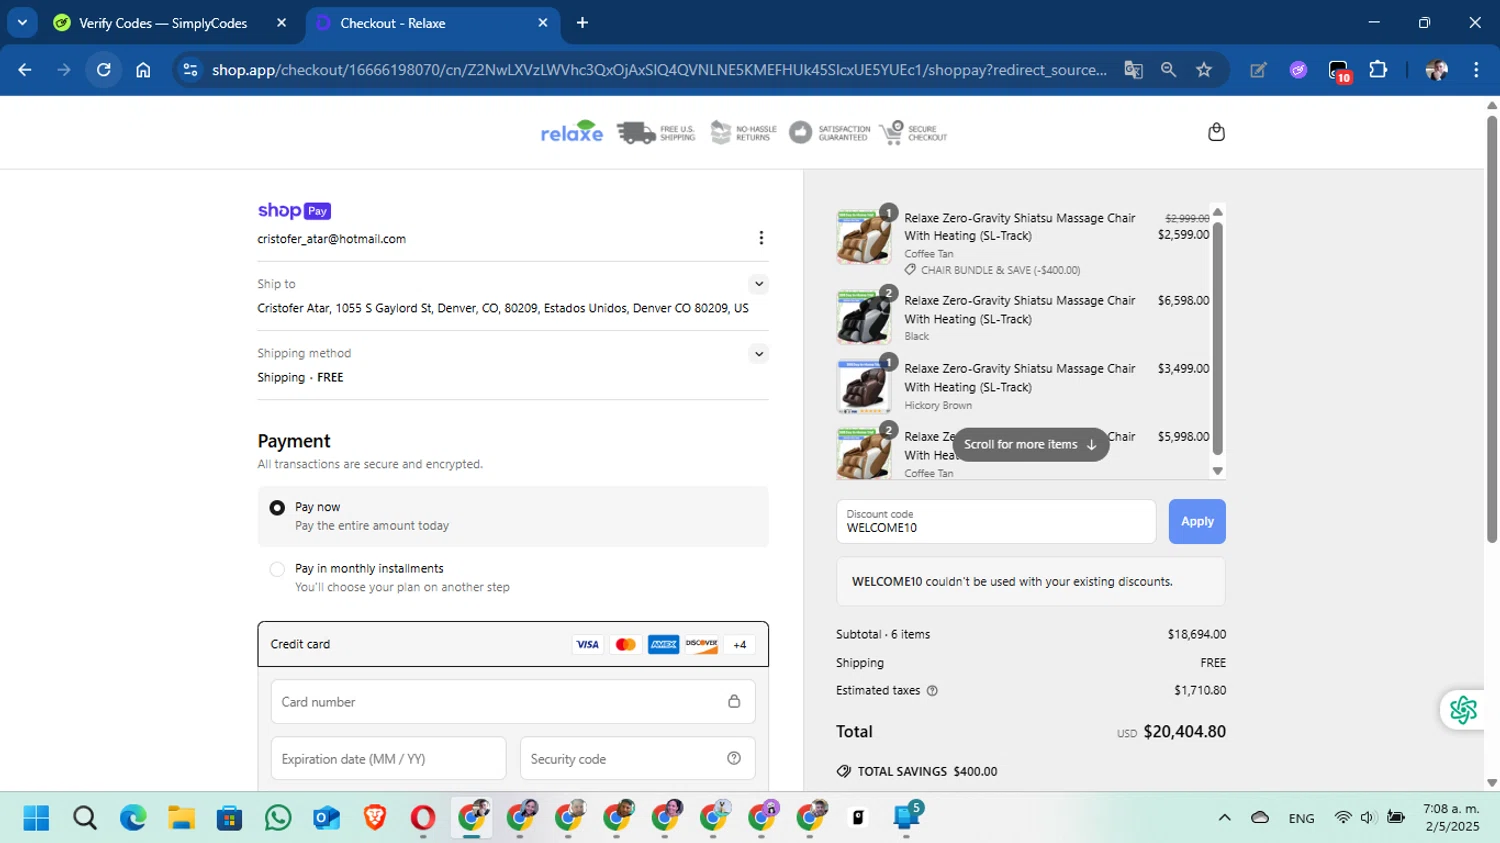Click the Black massage chair thumbnail
The height and width of the screenshot is (843, 1500).
click(x=863, y=318)
